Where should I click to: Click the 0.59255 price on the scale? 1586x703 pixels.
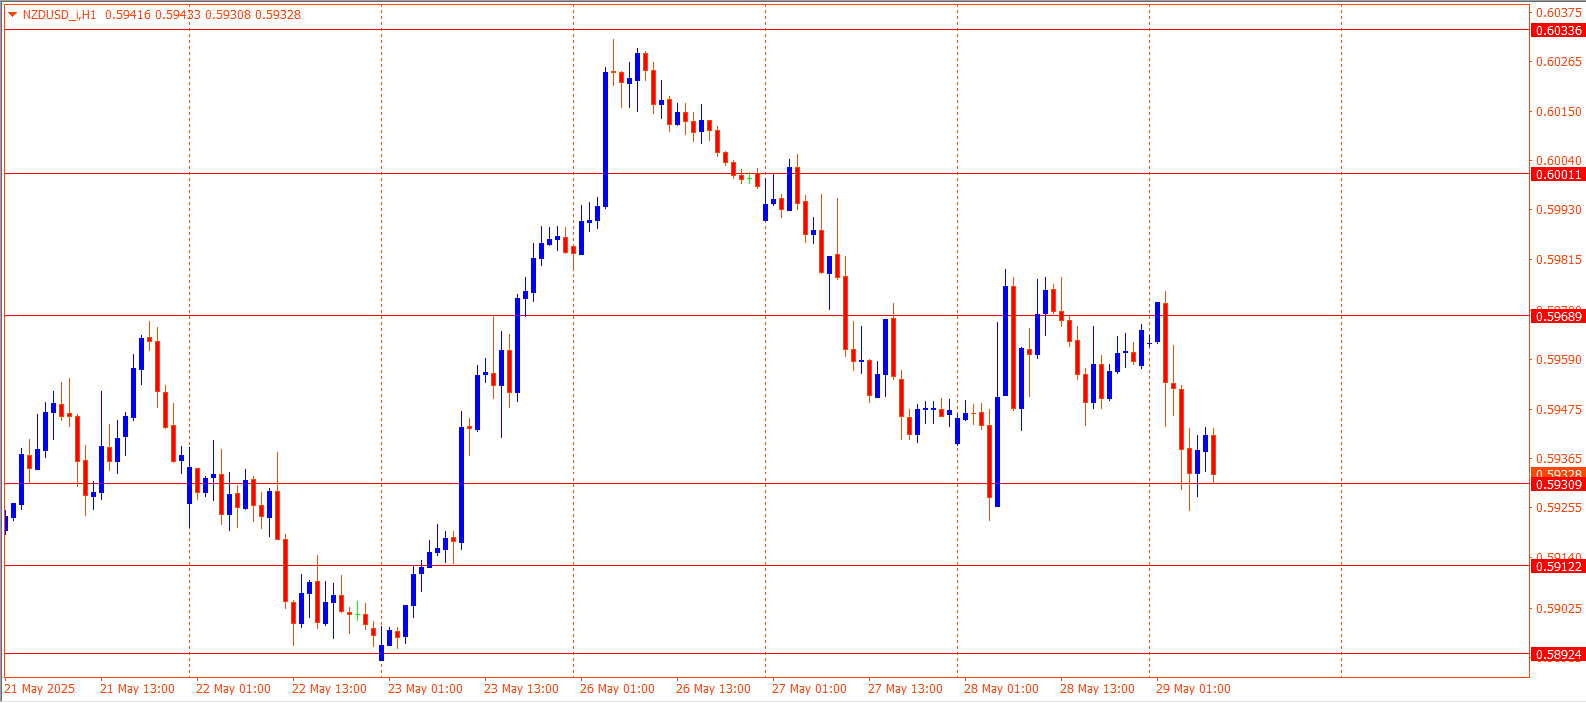[1559, 507]
